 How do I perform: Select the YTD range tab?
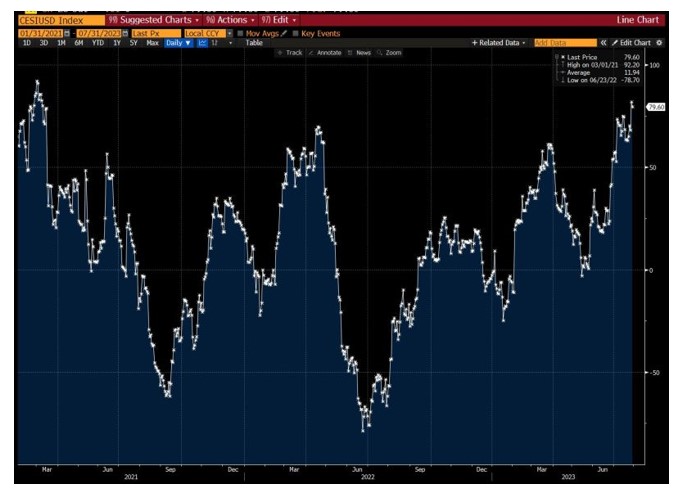(x=98, y=43)
